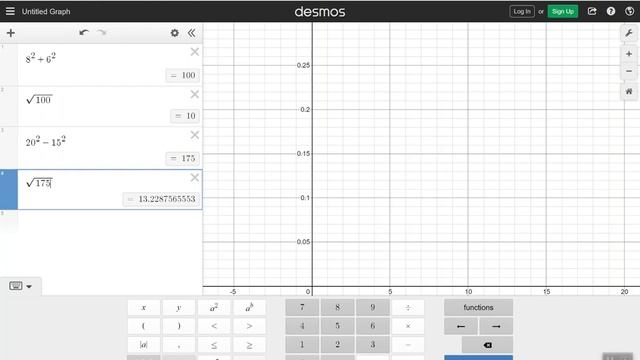Toggle the on-screen keyboard dropdown
The image size is (640, 360).
tap(20, 286)
